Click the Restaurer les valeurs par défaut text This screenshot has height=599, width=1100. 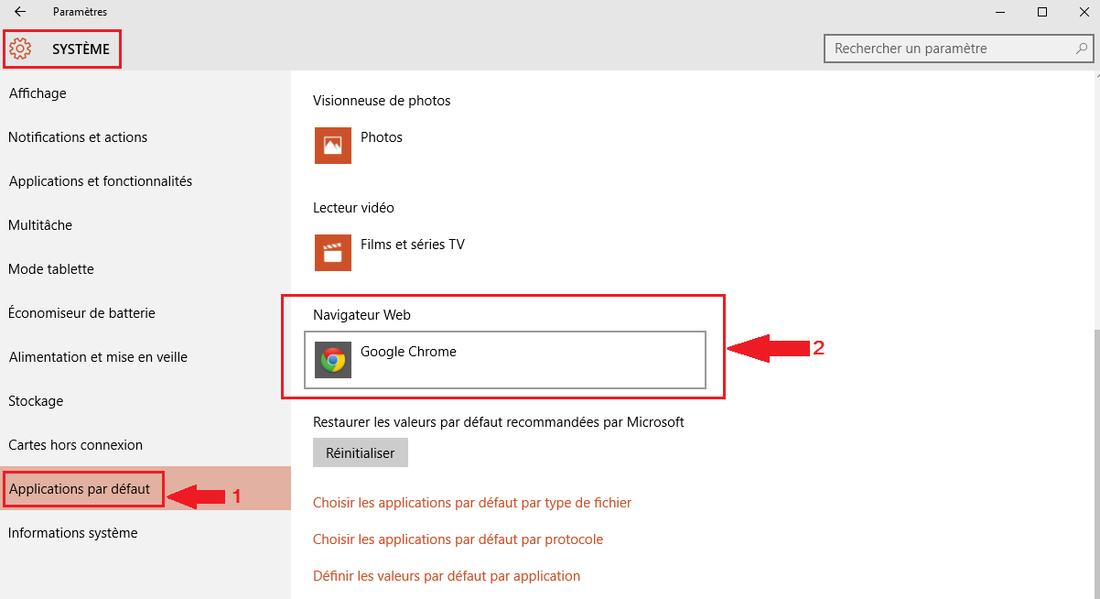[x=498, y=422]
